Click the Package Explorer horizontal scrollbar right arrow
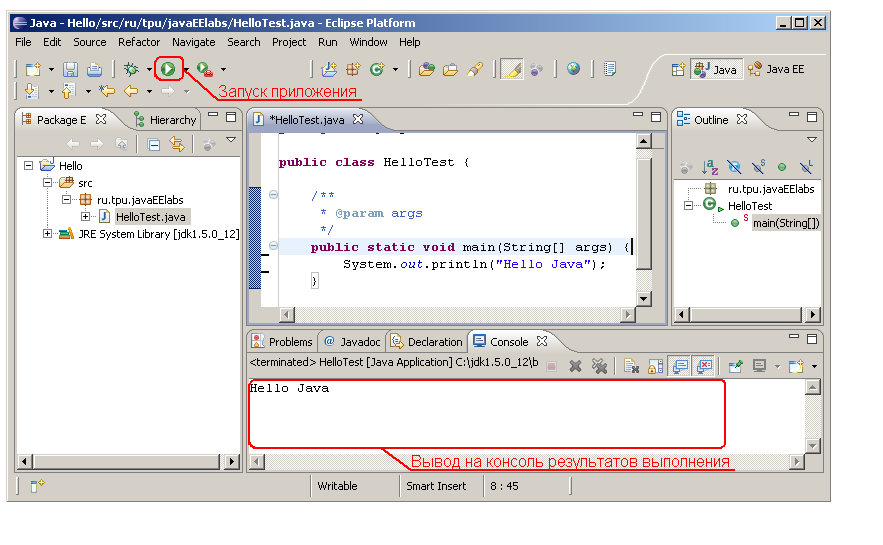The height and width of the screenshot is (545, 883). click(231, 462)
